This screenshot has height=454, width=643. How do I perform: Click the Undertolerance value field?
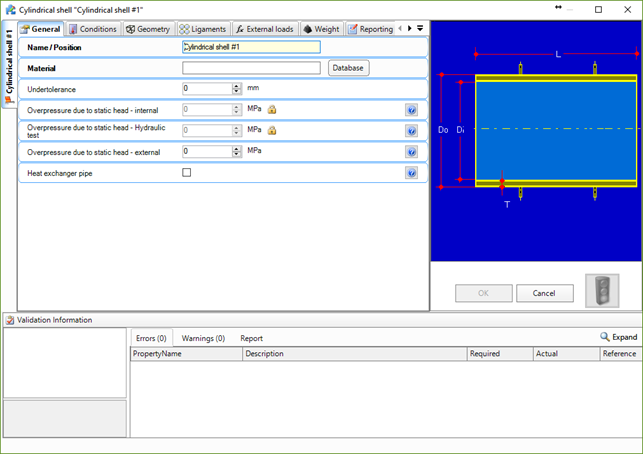[x=207, y=89]
